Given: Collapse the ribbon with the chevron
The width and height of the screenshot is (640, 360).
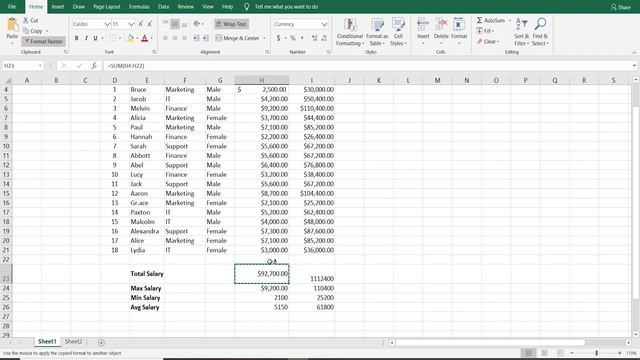Looking at the screenshot, I should coord(634,53).
